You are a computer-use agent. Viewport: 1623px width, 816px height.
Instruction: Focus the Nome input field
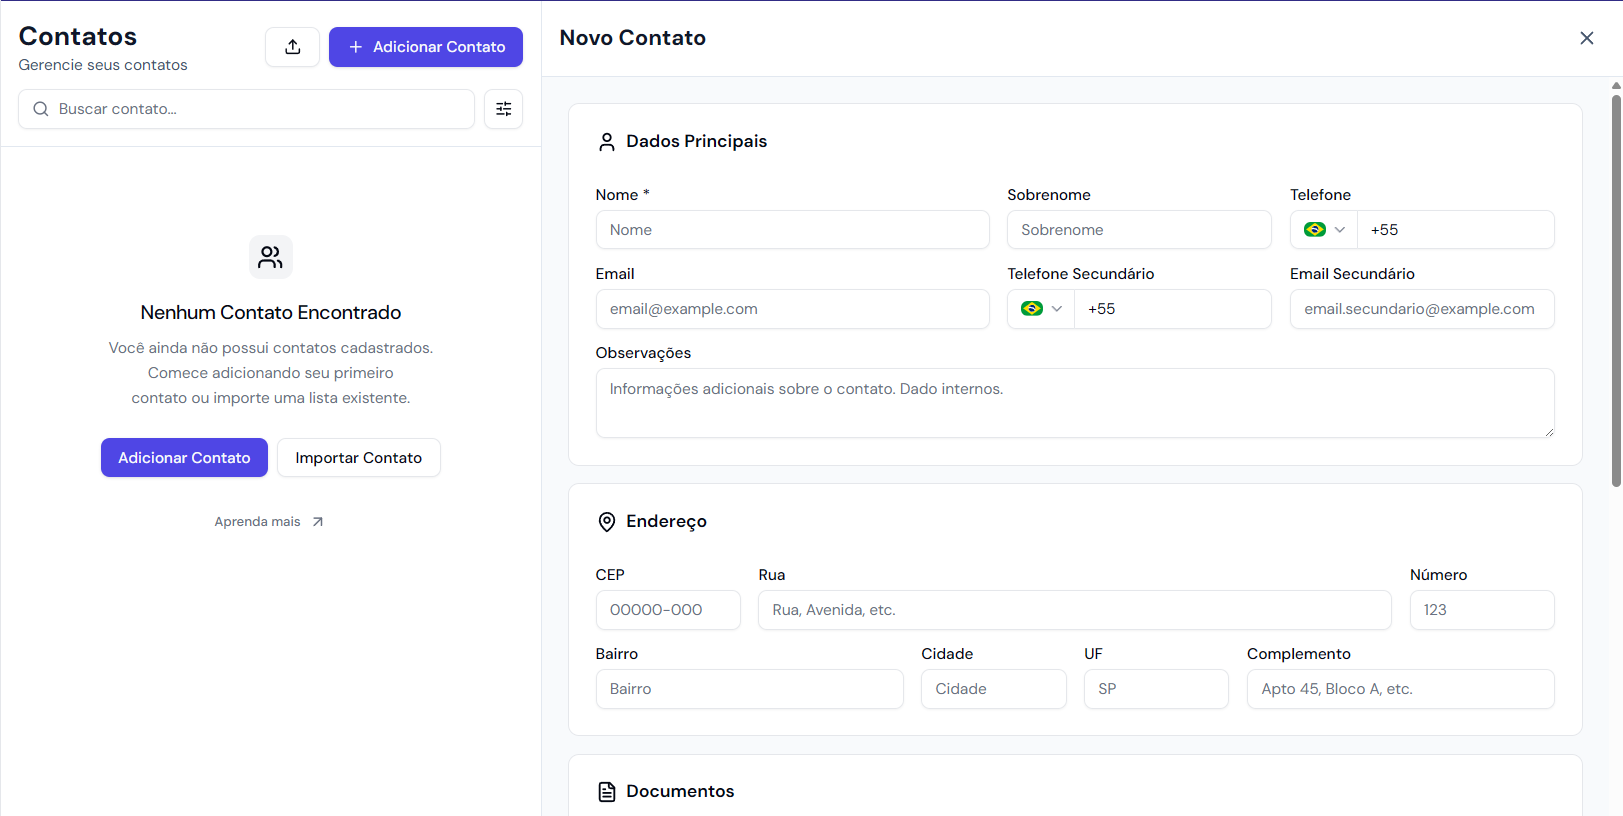click(792, 230)
